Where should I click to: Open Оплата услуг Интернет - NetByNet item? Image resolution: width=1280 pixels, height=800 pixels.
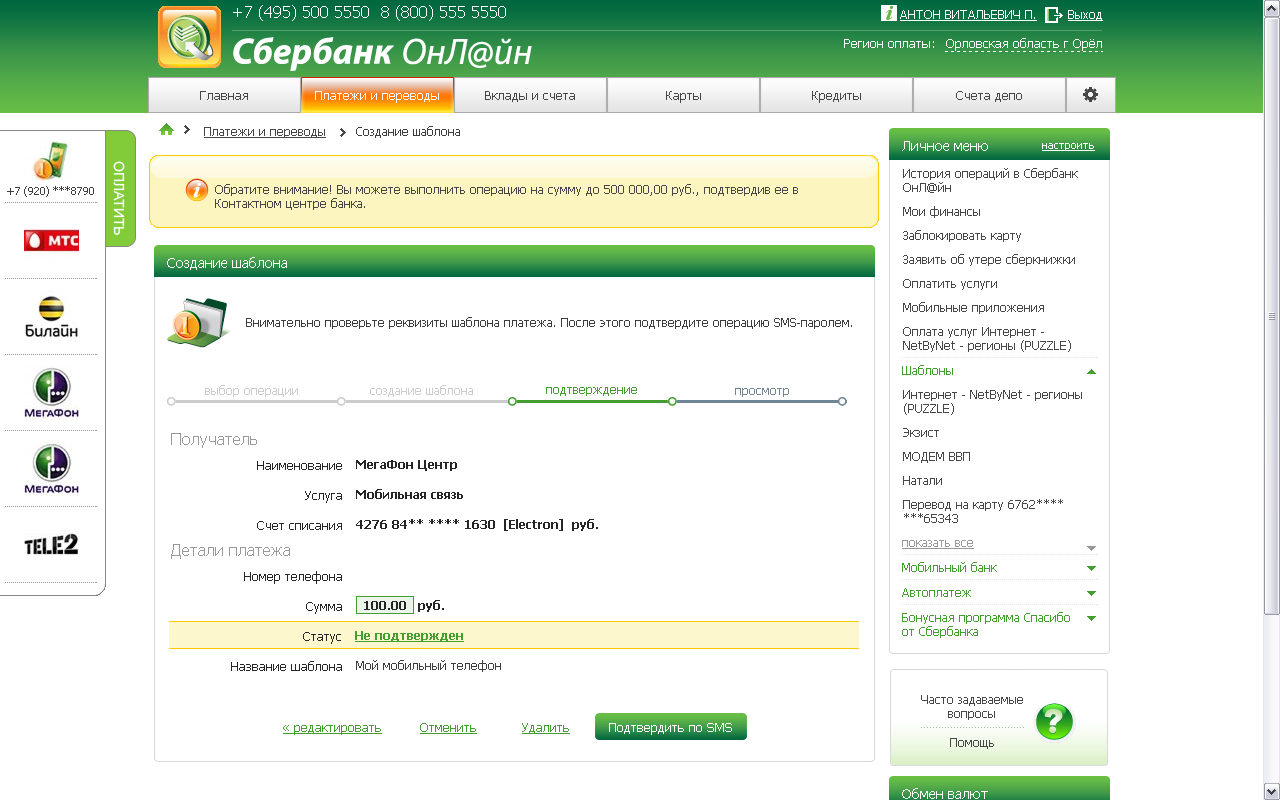coord(986,338)
